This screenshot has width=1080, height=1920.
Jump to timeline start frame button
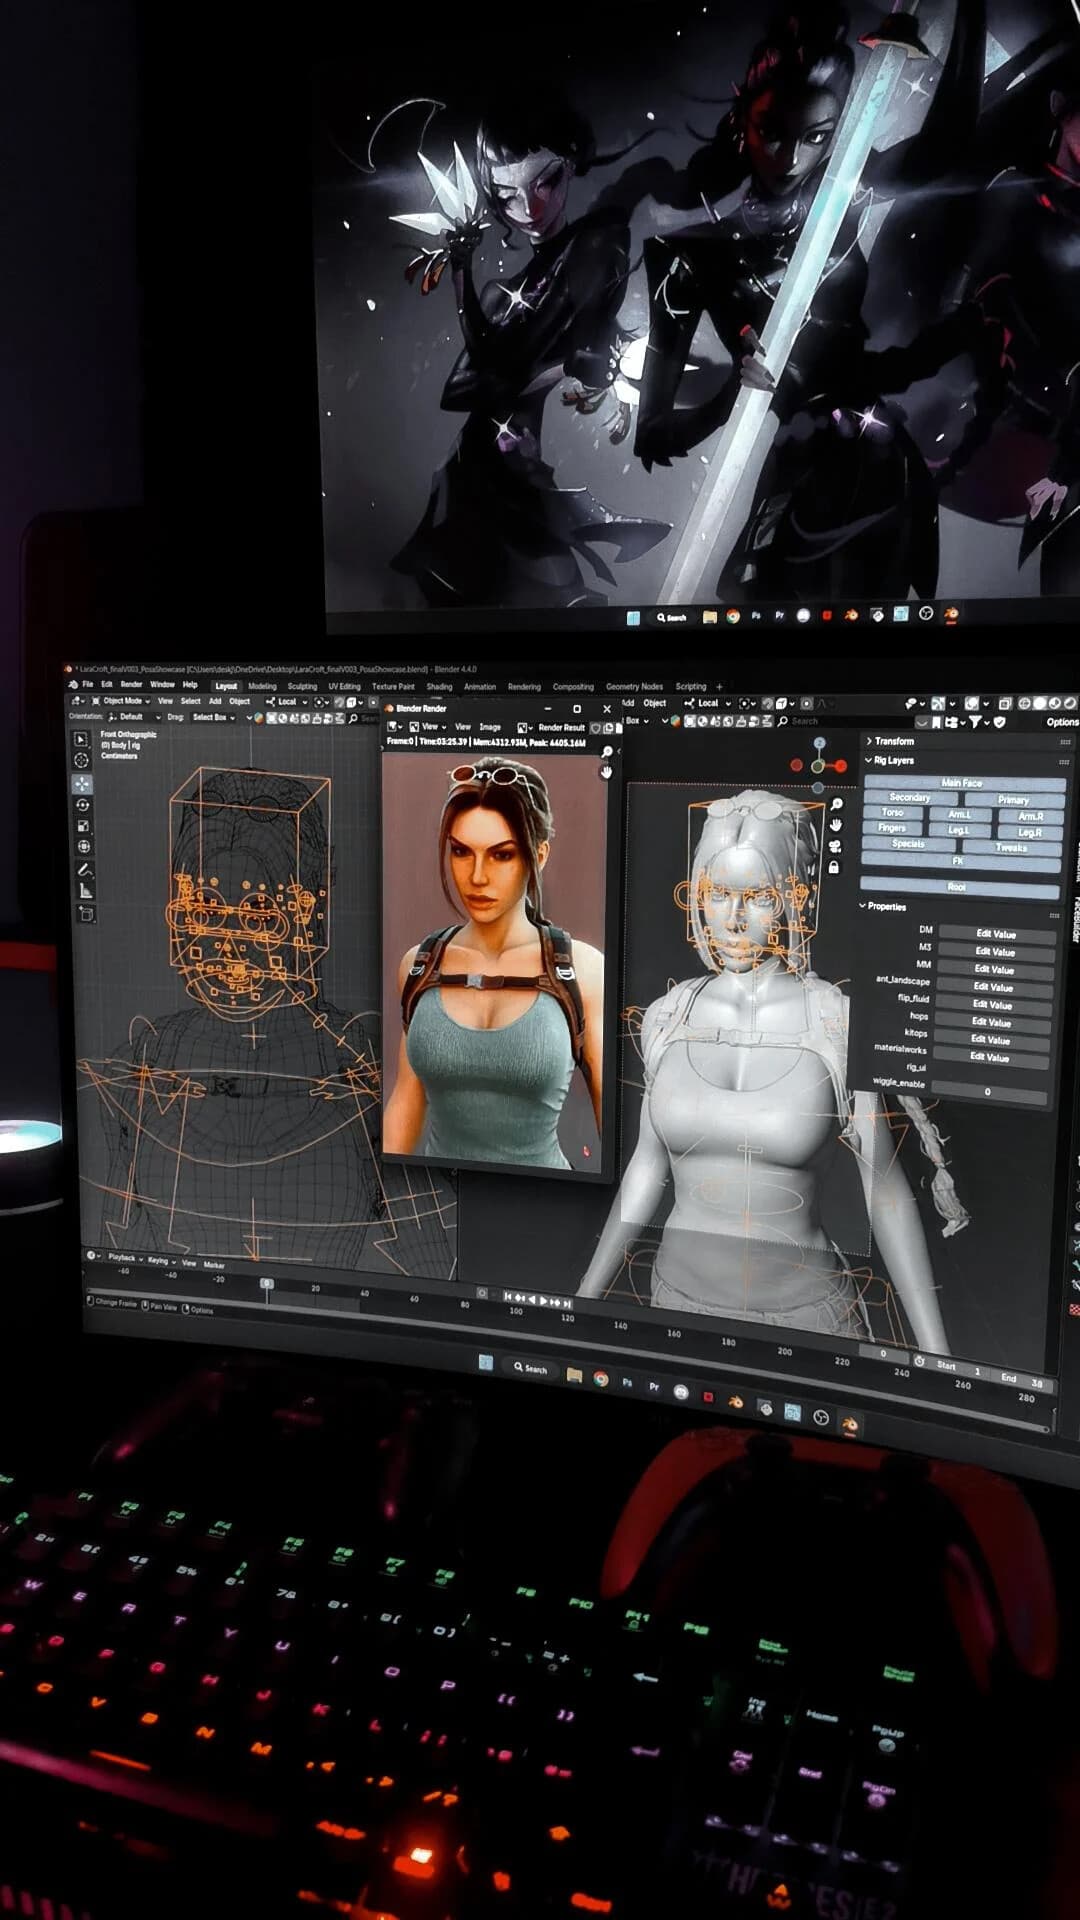pyautogui.click(x=508, y=1297)
